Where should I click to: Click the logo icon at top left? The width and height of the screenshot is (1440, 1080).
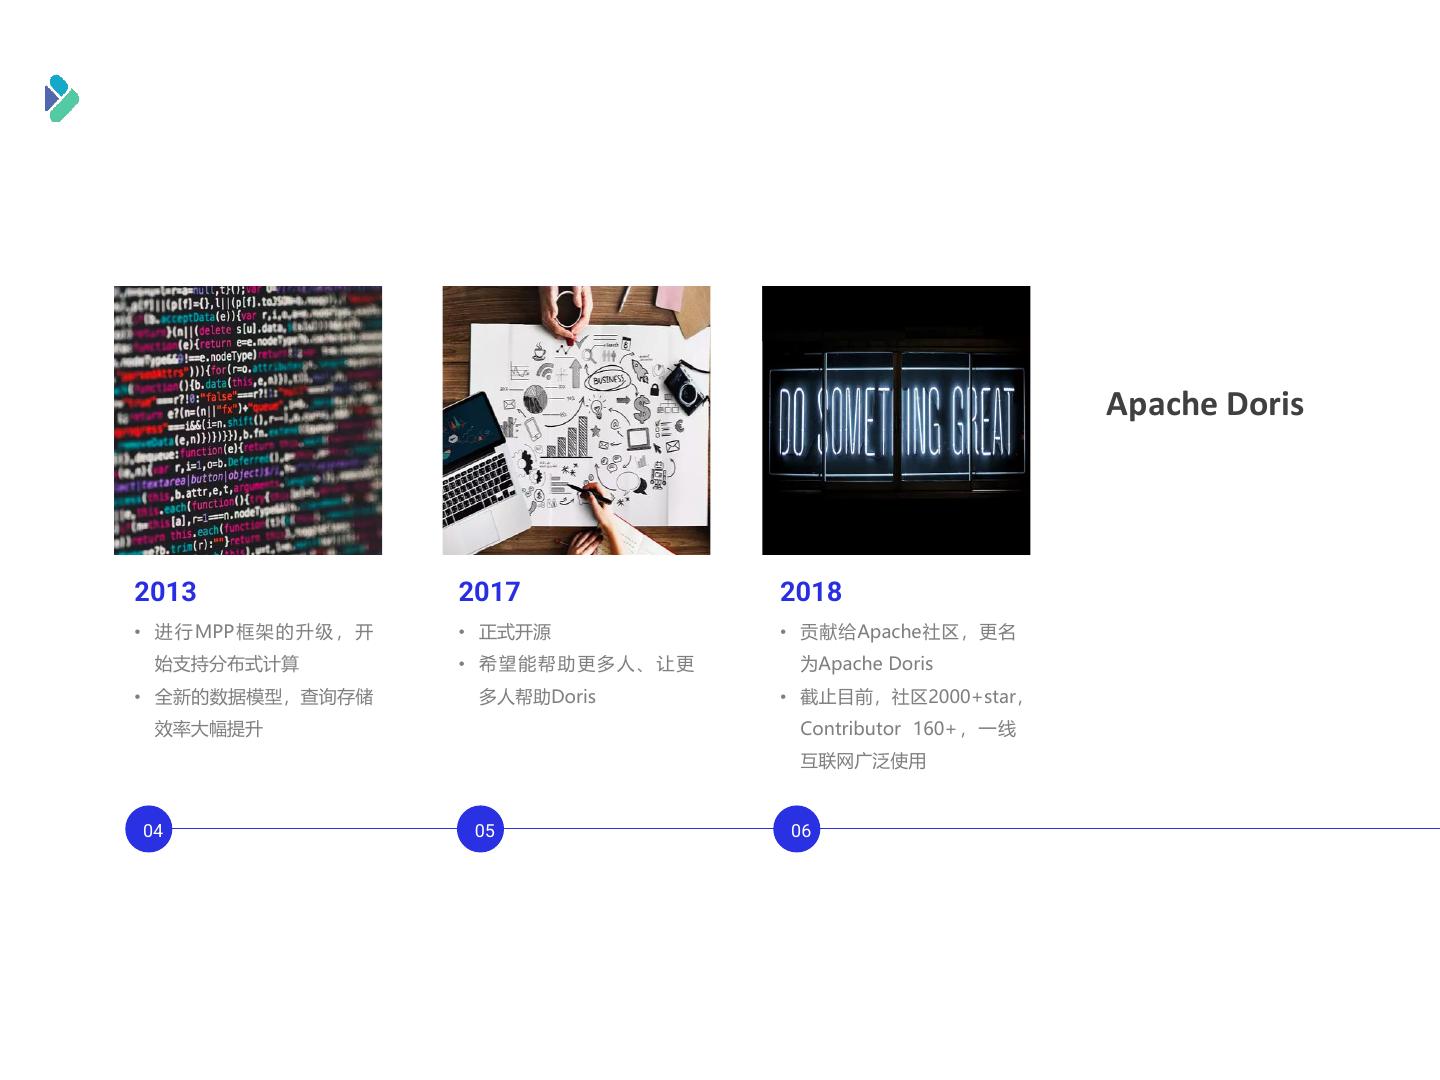click(x=62, y=98)
